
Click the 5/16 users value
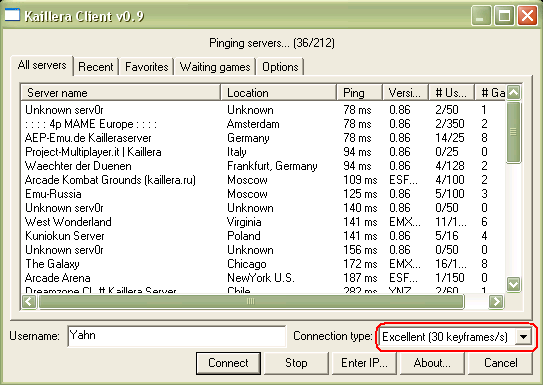coord(447,236)
